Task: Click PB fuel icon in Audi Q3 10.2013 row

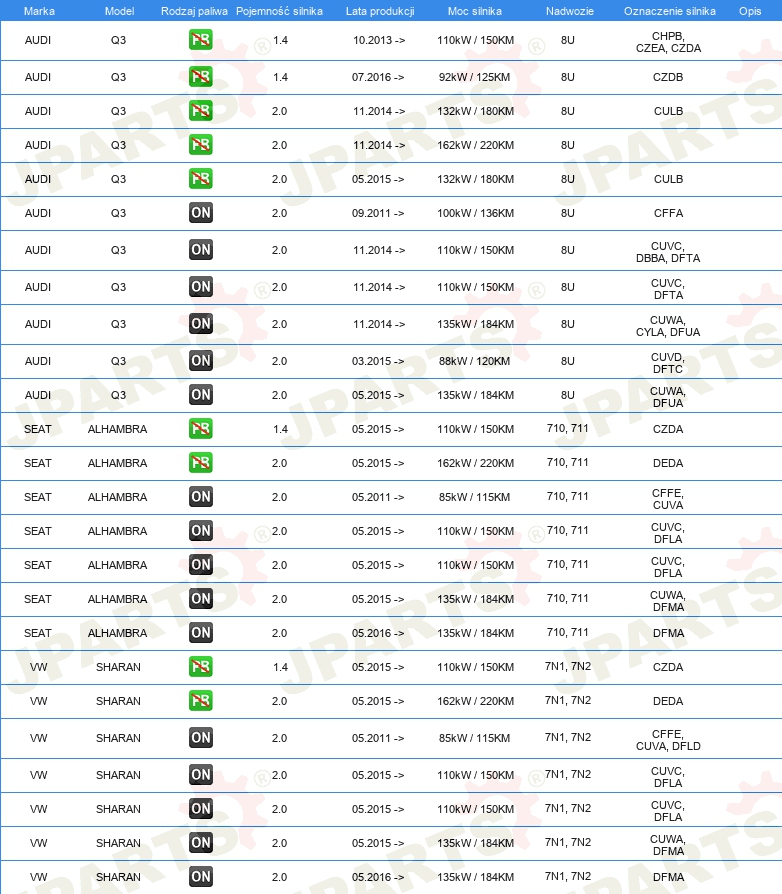Action: click(x=201, y=40)
